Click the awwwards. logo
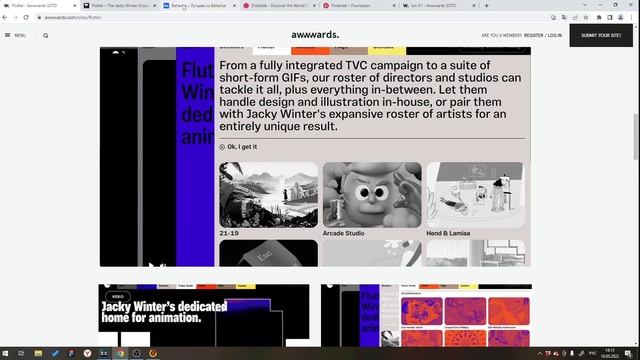The width and height of the screenshot is (640, 360). pos(315,35)
